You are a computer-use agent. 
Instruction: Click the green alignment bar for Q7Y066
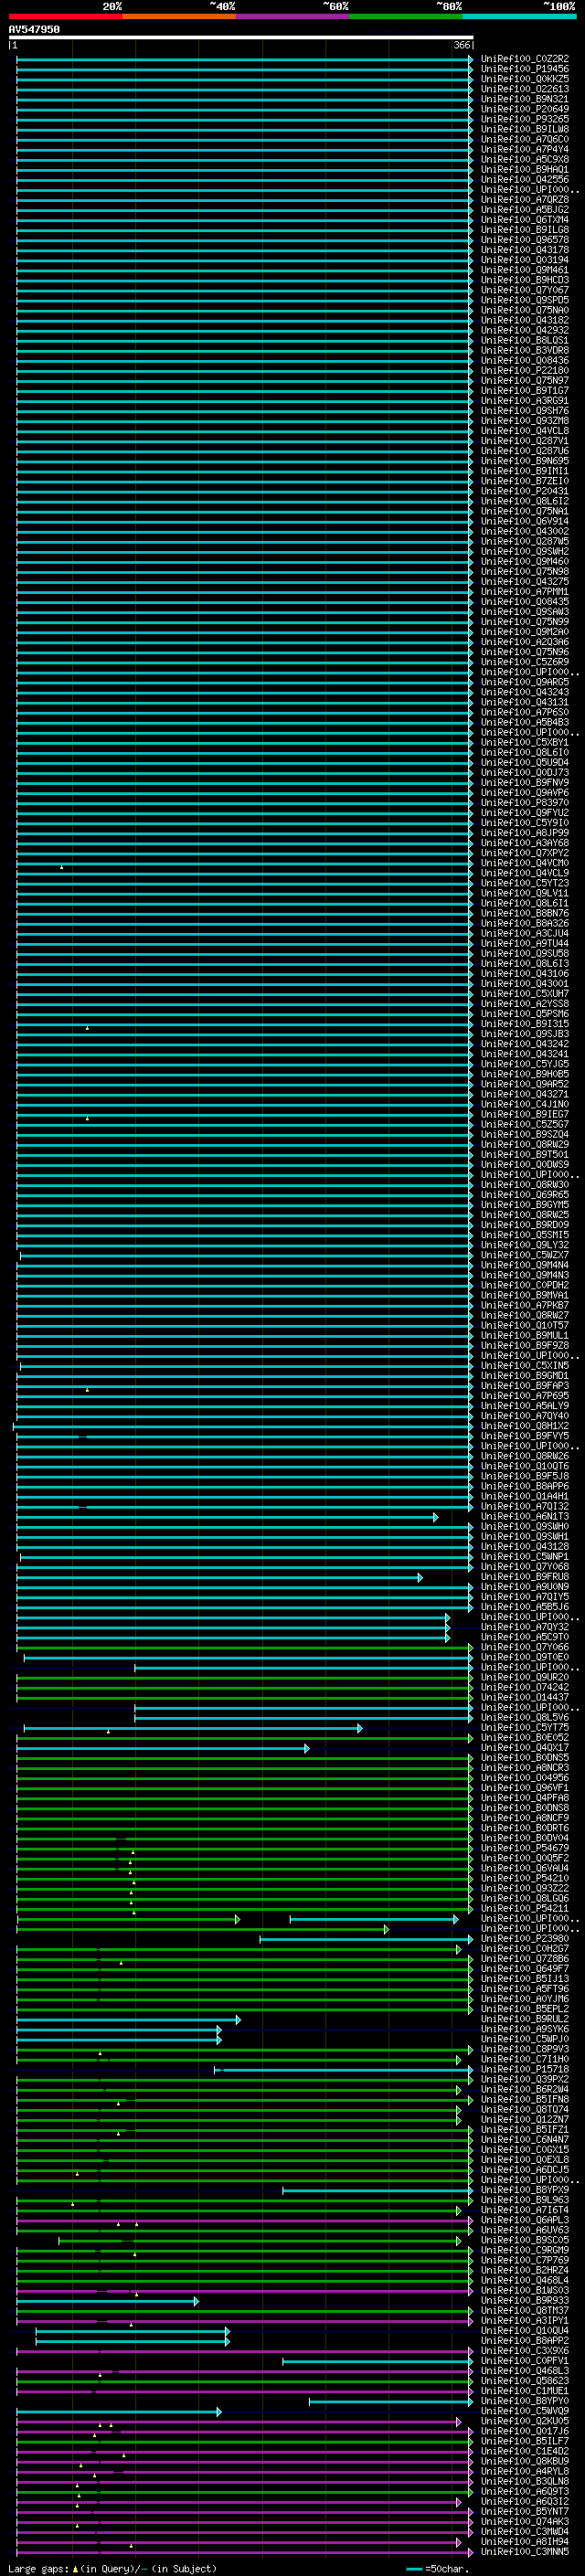tap(245, 1648)
